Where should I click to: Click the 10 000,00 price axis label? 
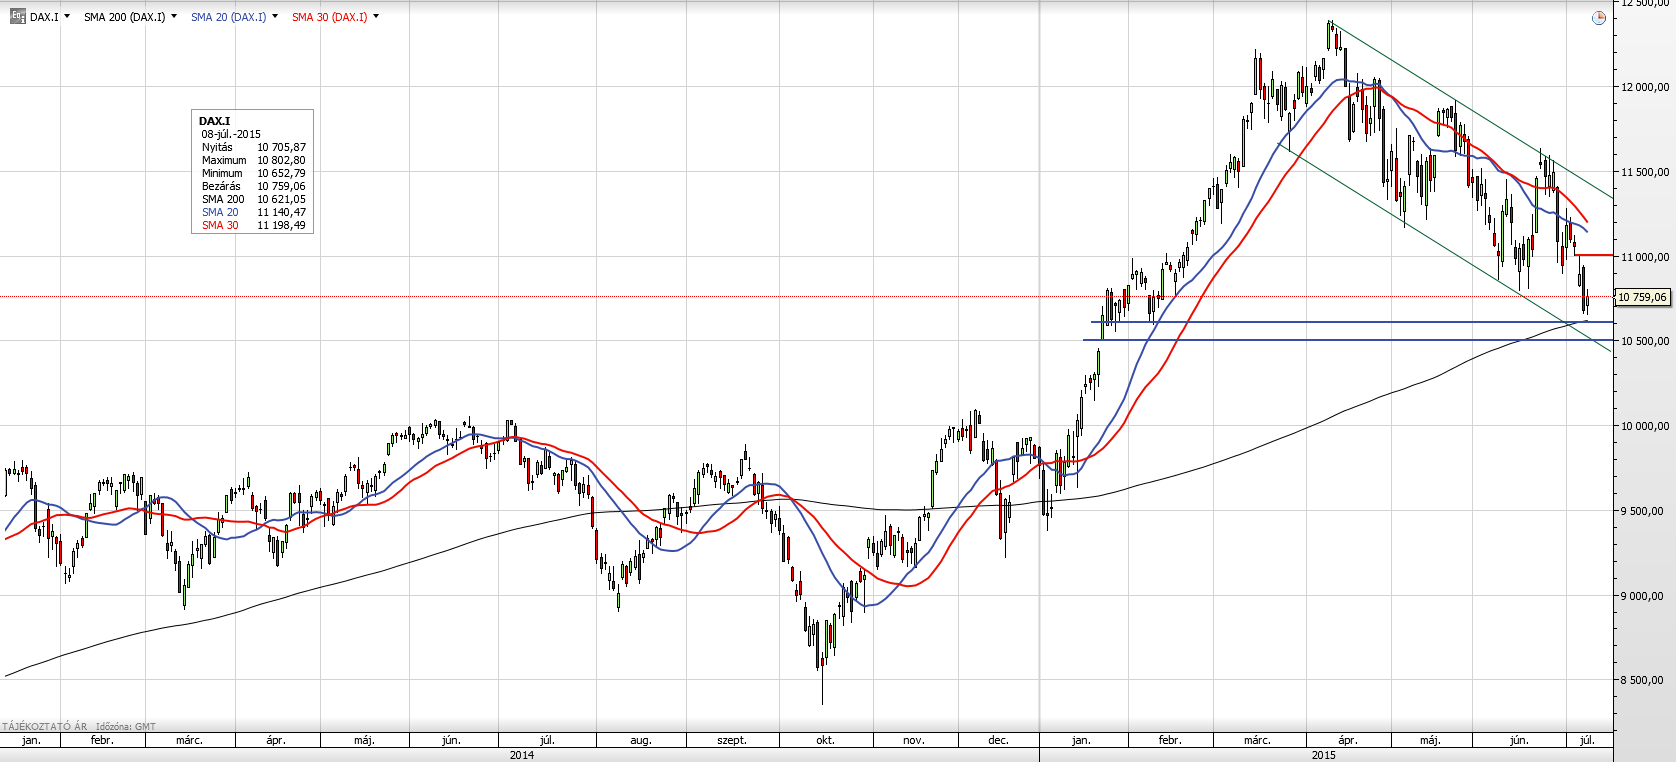click(x=1645, y=426)
